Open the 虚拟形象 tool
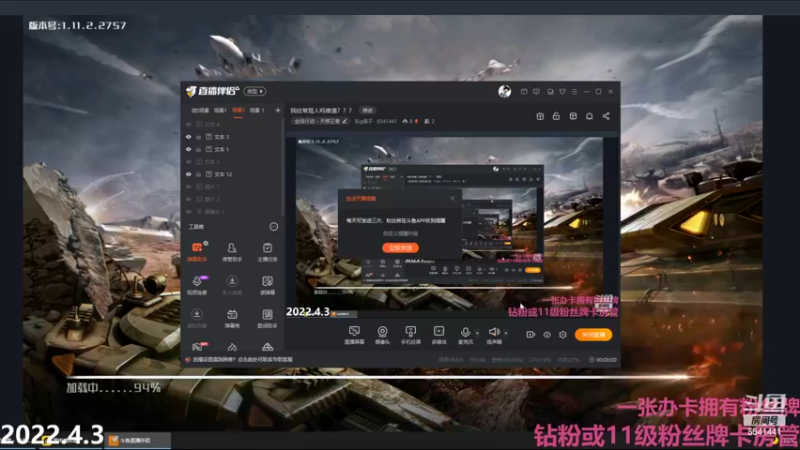 pos(197,318)
